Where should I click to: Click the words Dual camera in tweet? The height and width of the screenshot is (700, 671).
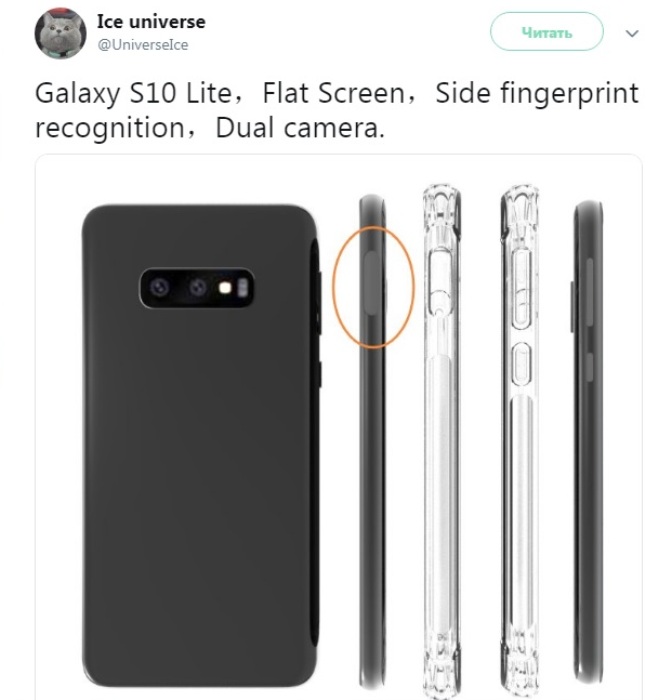[x=300, y=128]
